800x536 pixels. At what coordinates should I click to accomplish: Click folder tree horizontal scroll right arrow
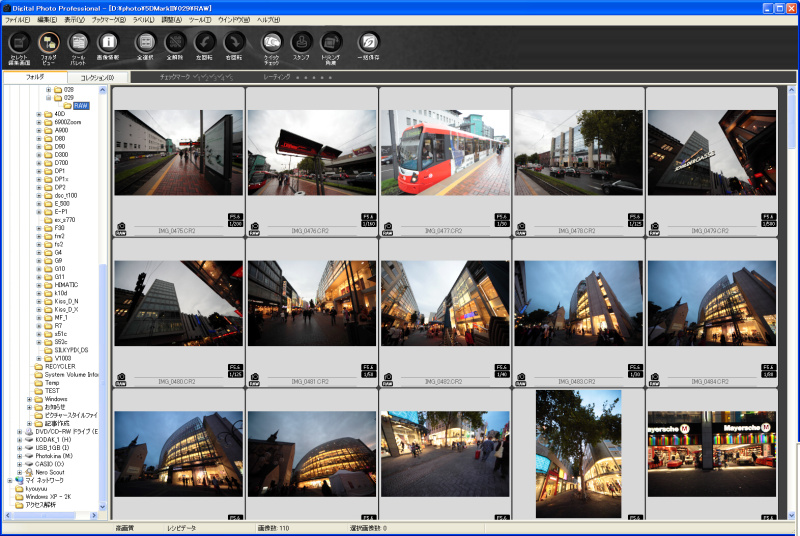tap(94, 516)
